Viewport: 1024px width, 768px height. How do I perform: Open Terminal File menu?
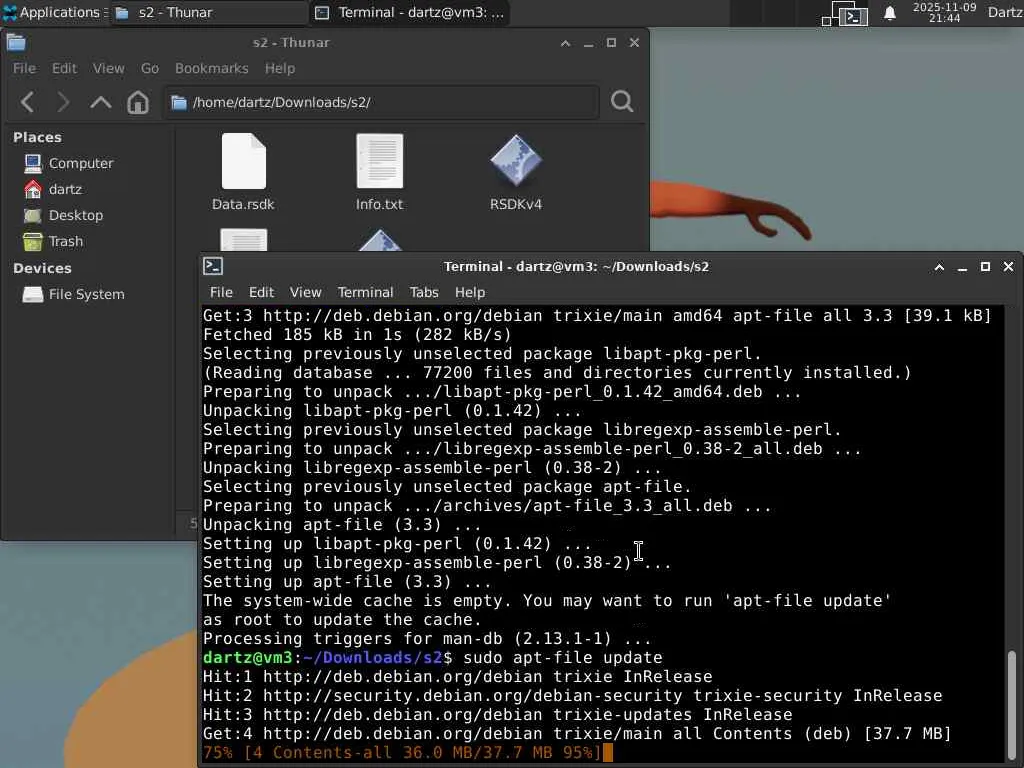point(221,292)
